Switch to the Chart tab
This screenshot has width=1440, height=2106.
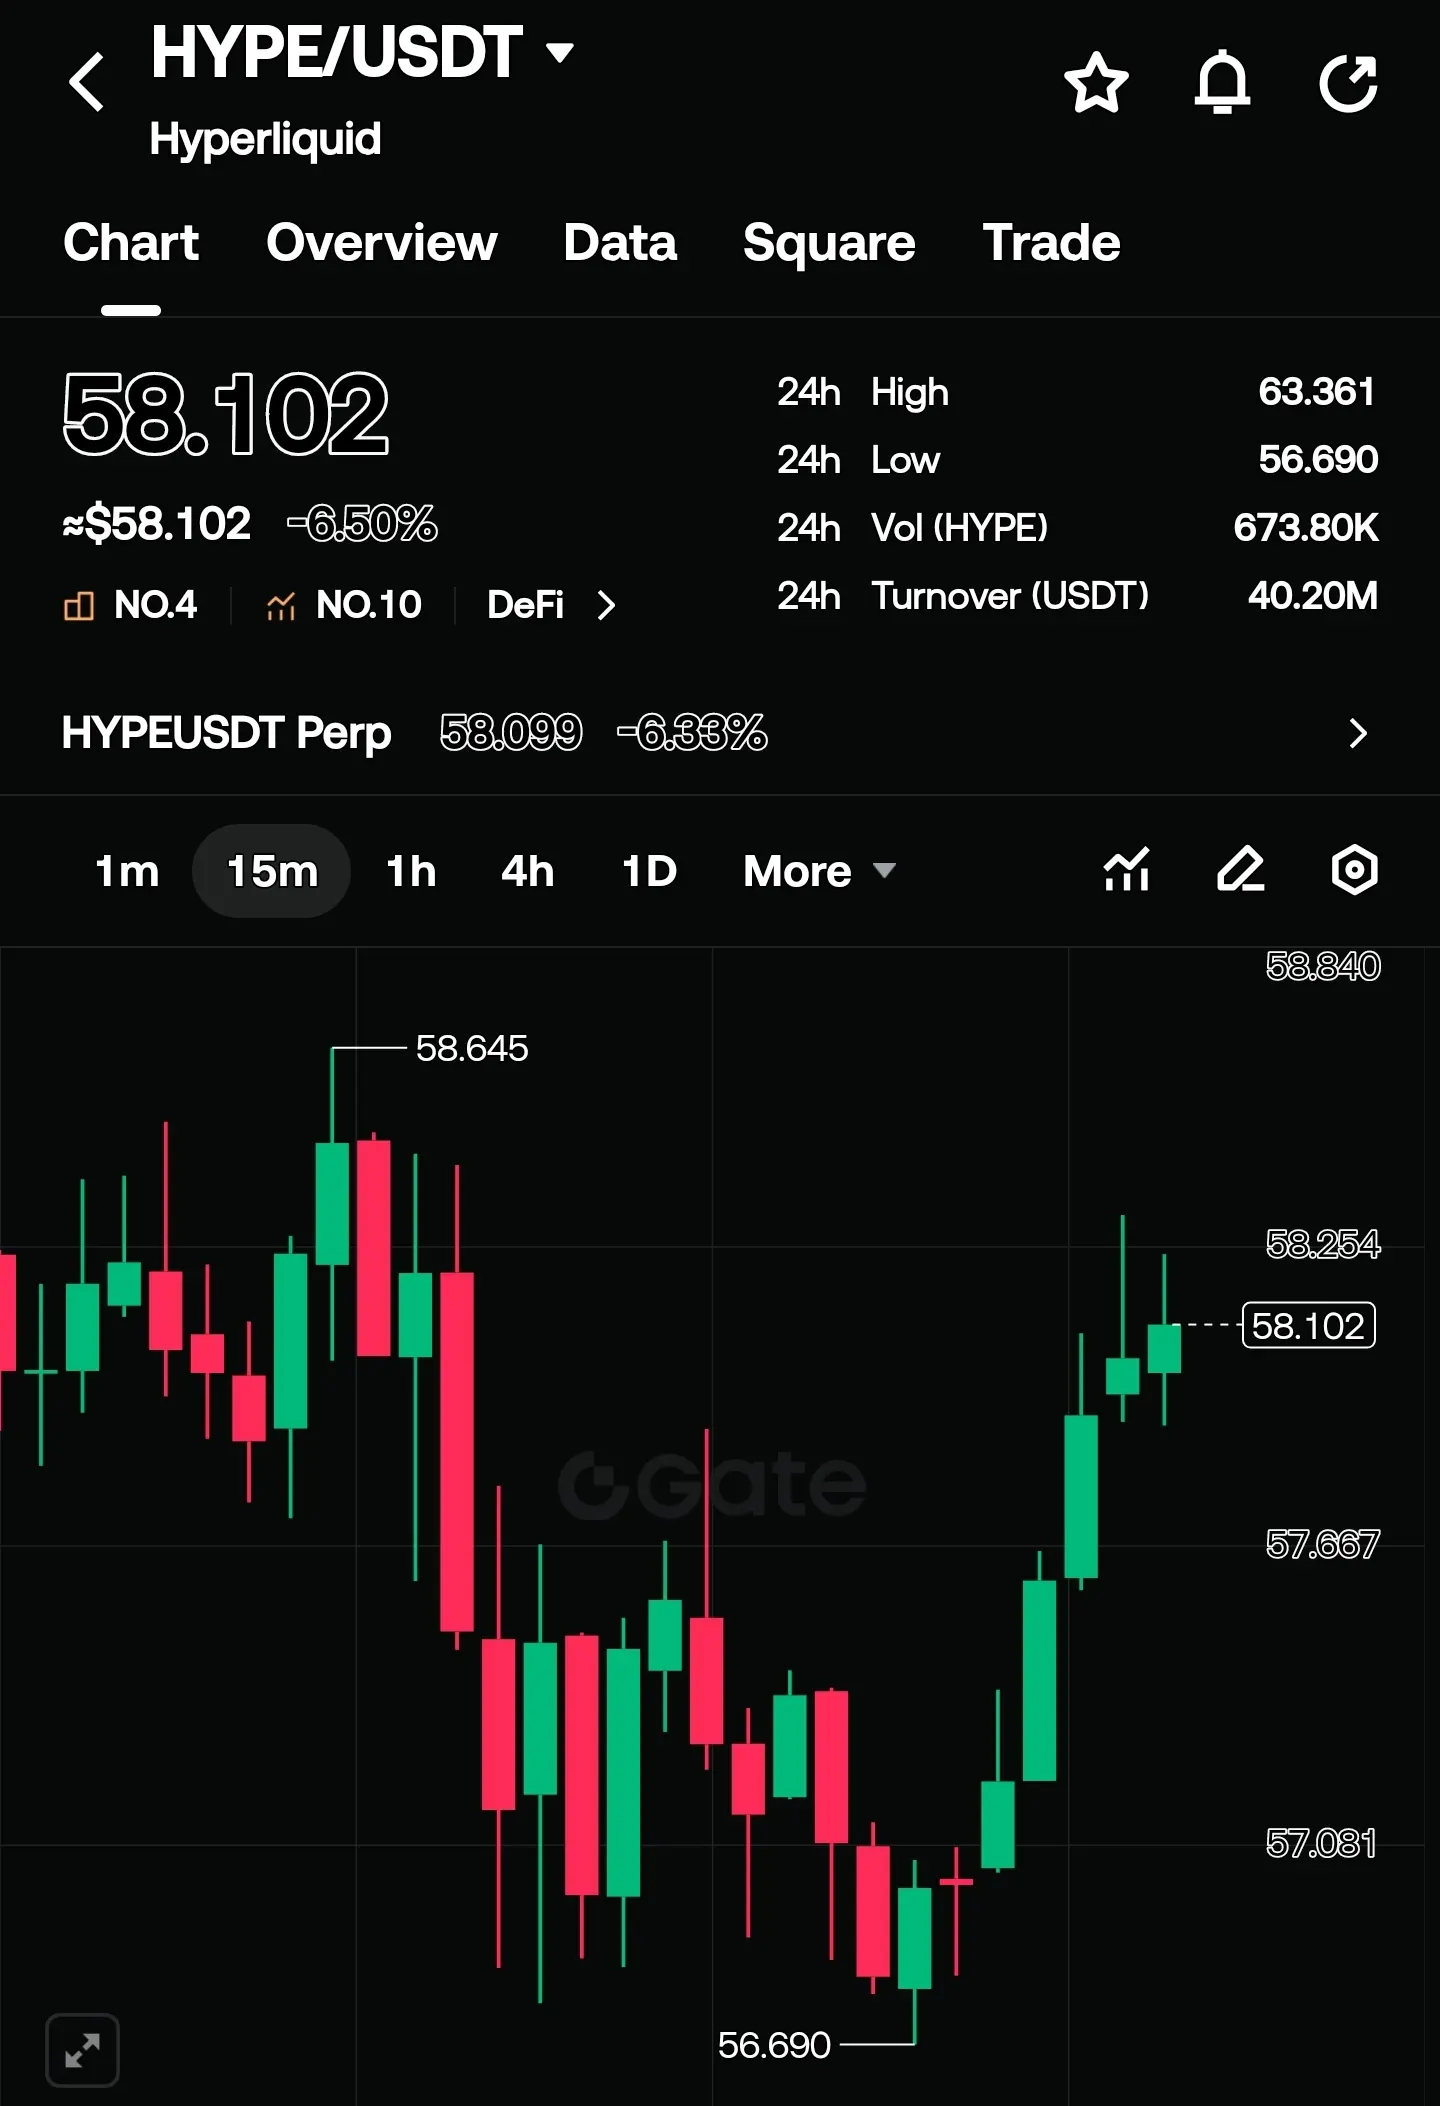pos(131,243)
